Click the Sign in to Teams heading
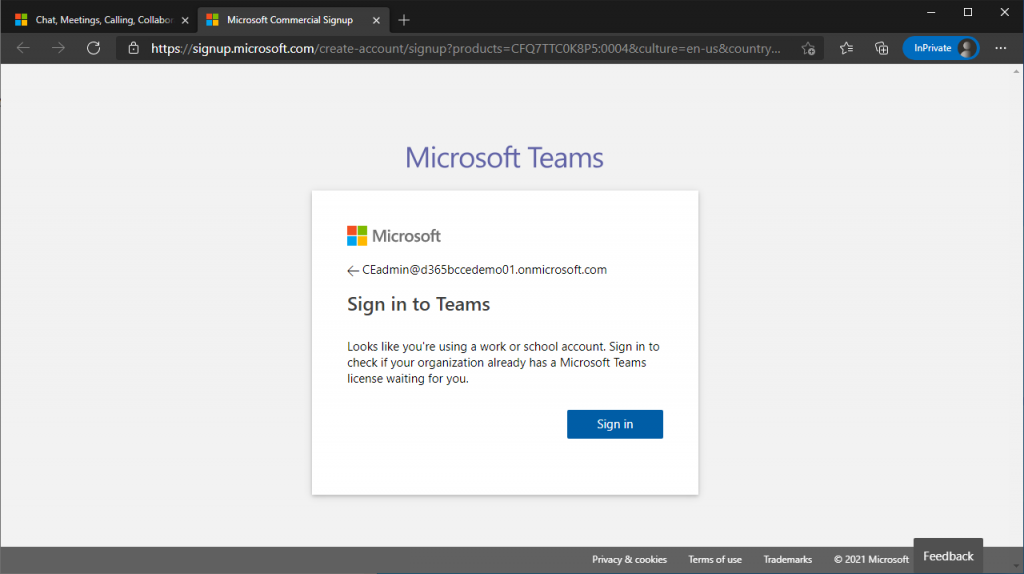This screenshot has width=1024, height=574. click(419, 304)
